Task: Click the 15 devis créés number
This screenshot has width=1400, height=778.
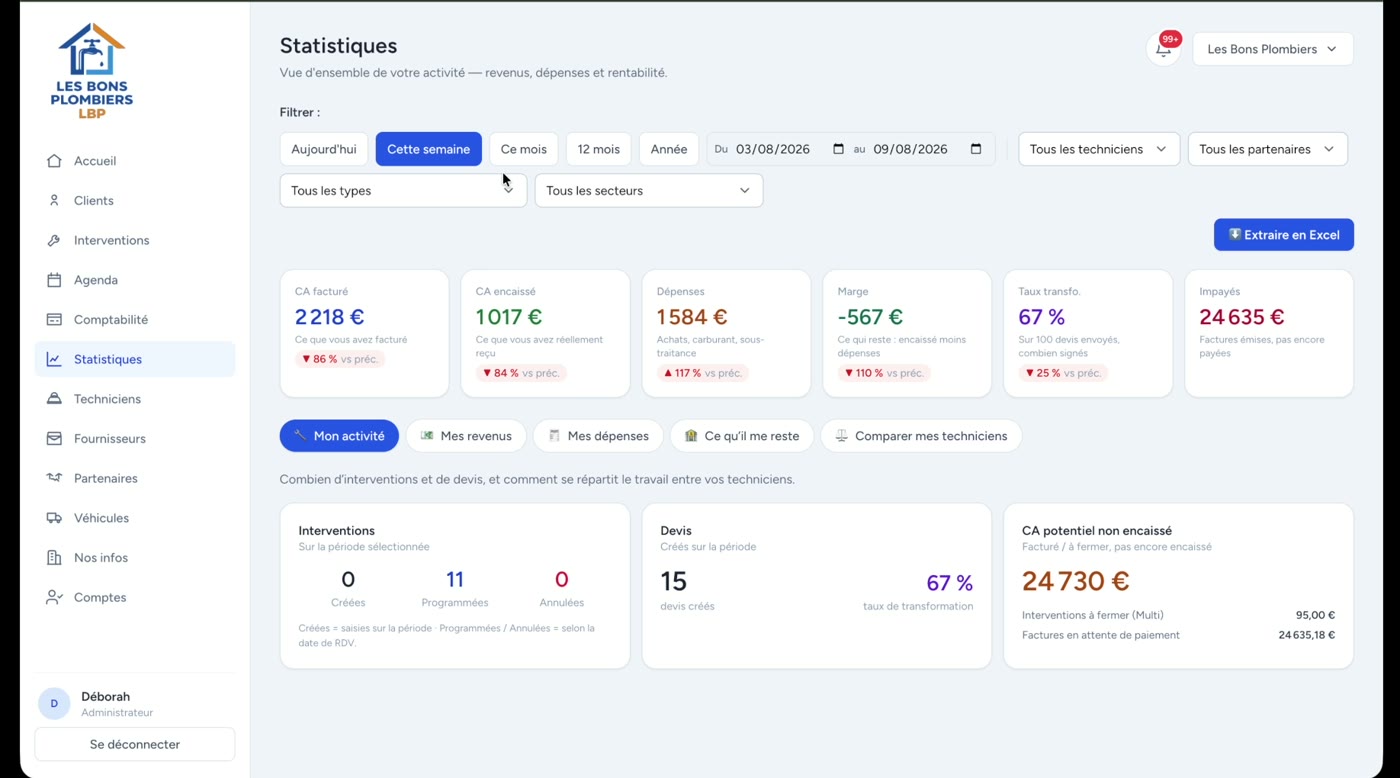Action: coord(674,581)
